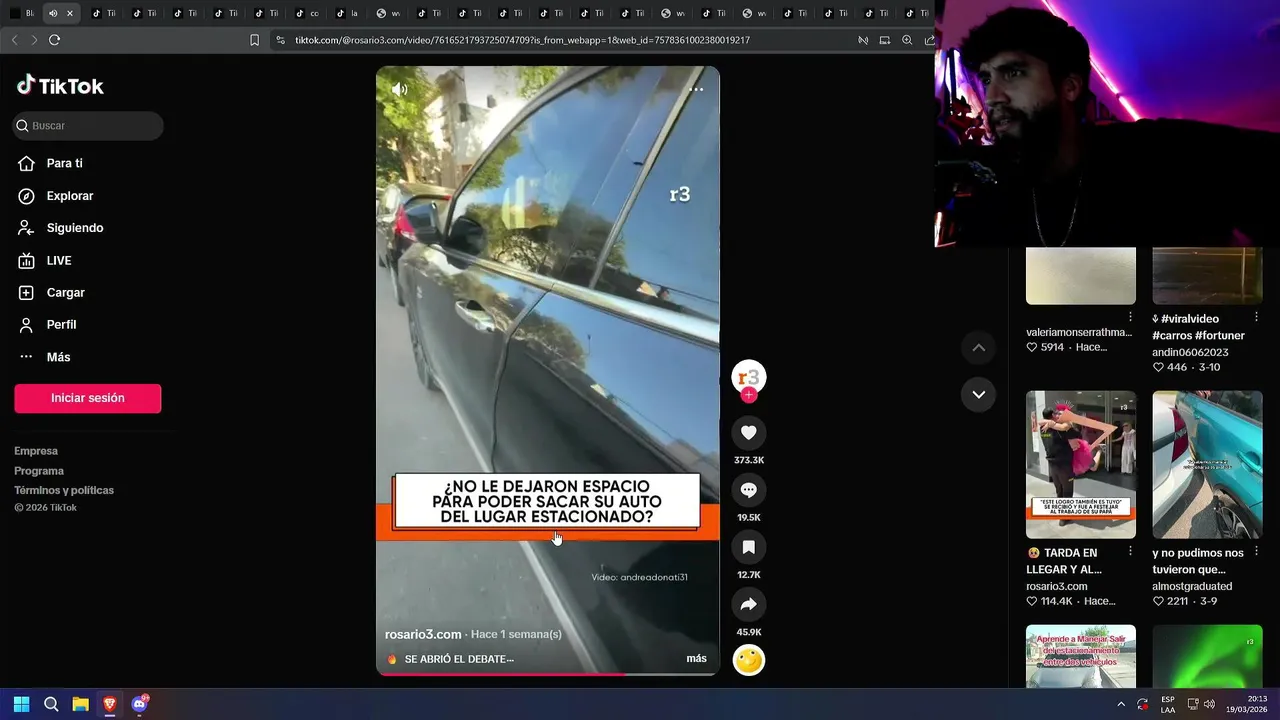Click the video progress bar
Viewport: 1280px width, 720px height.
click(548, 674)
